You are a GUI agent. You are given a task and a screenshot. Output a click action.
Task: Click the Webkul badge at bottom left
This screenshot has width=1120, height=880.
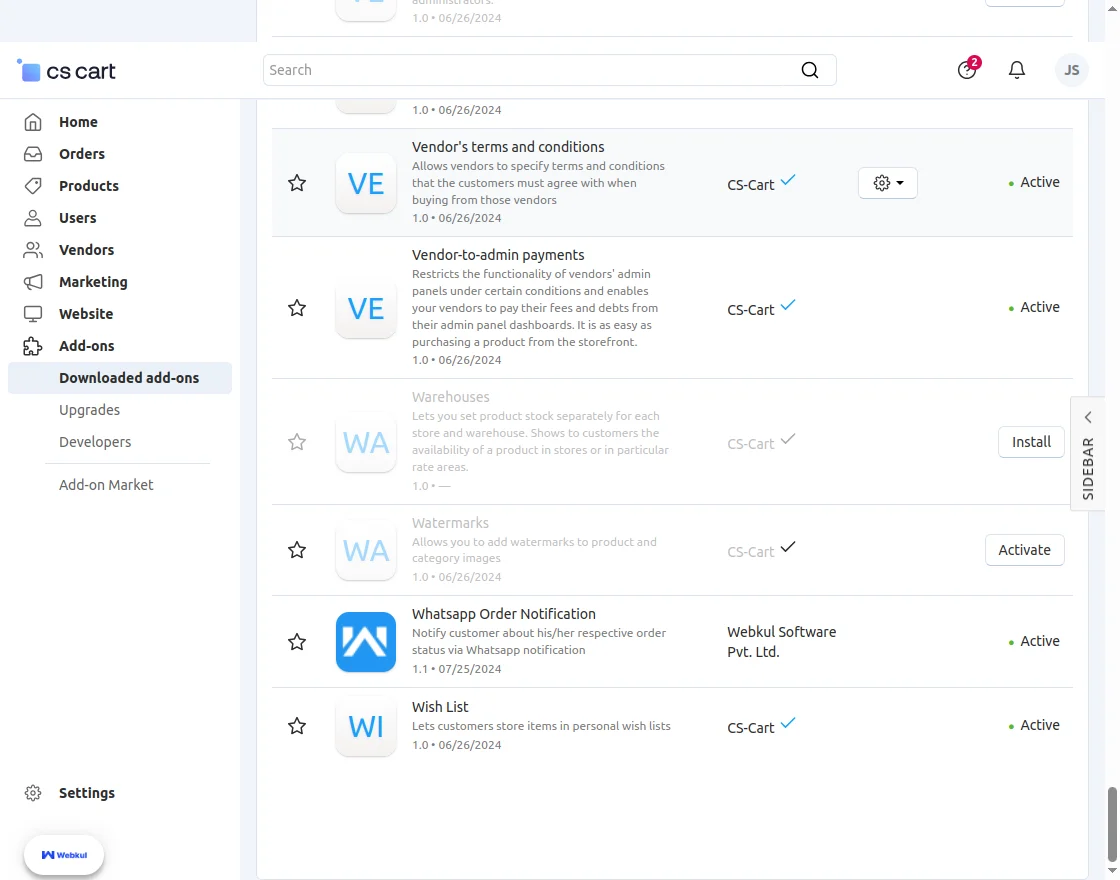point(64,855)
